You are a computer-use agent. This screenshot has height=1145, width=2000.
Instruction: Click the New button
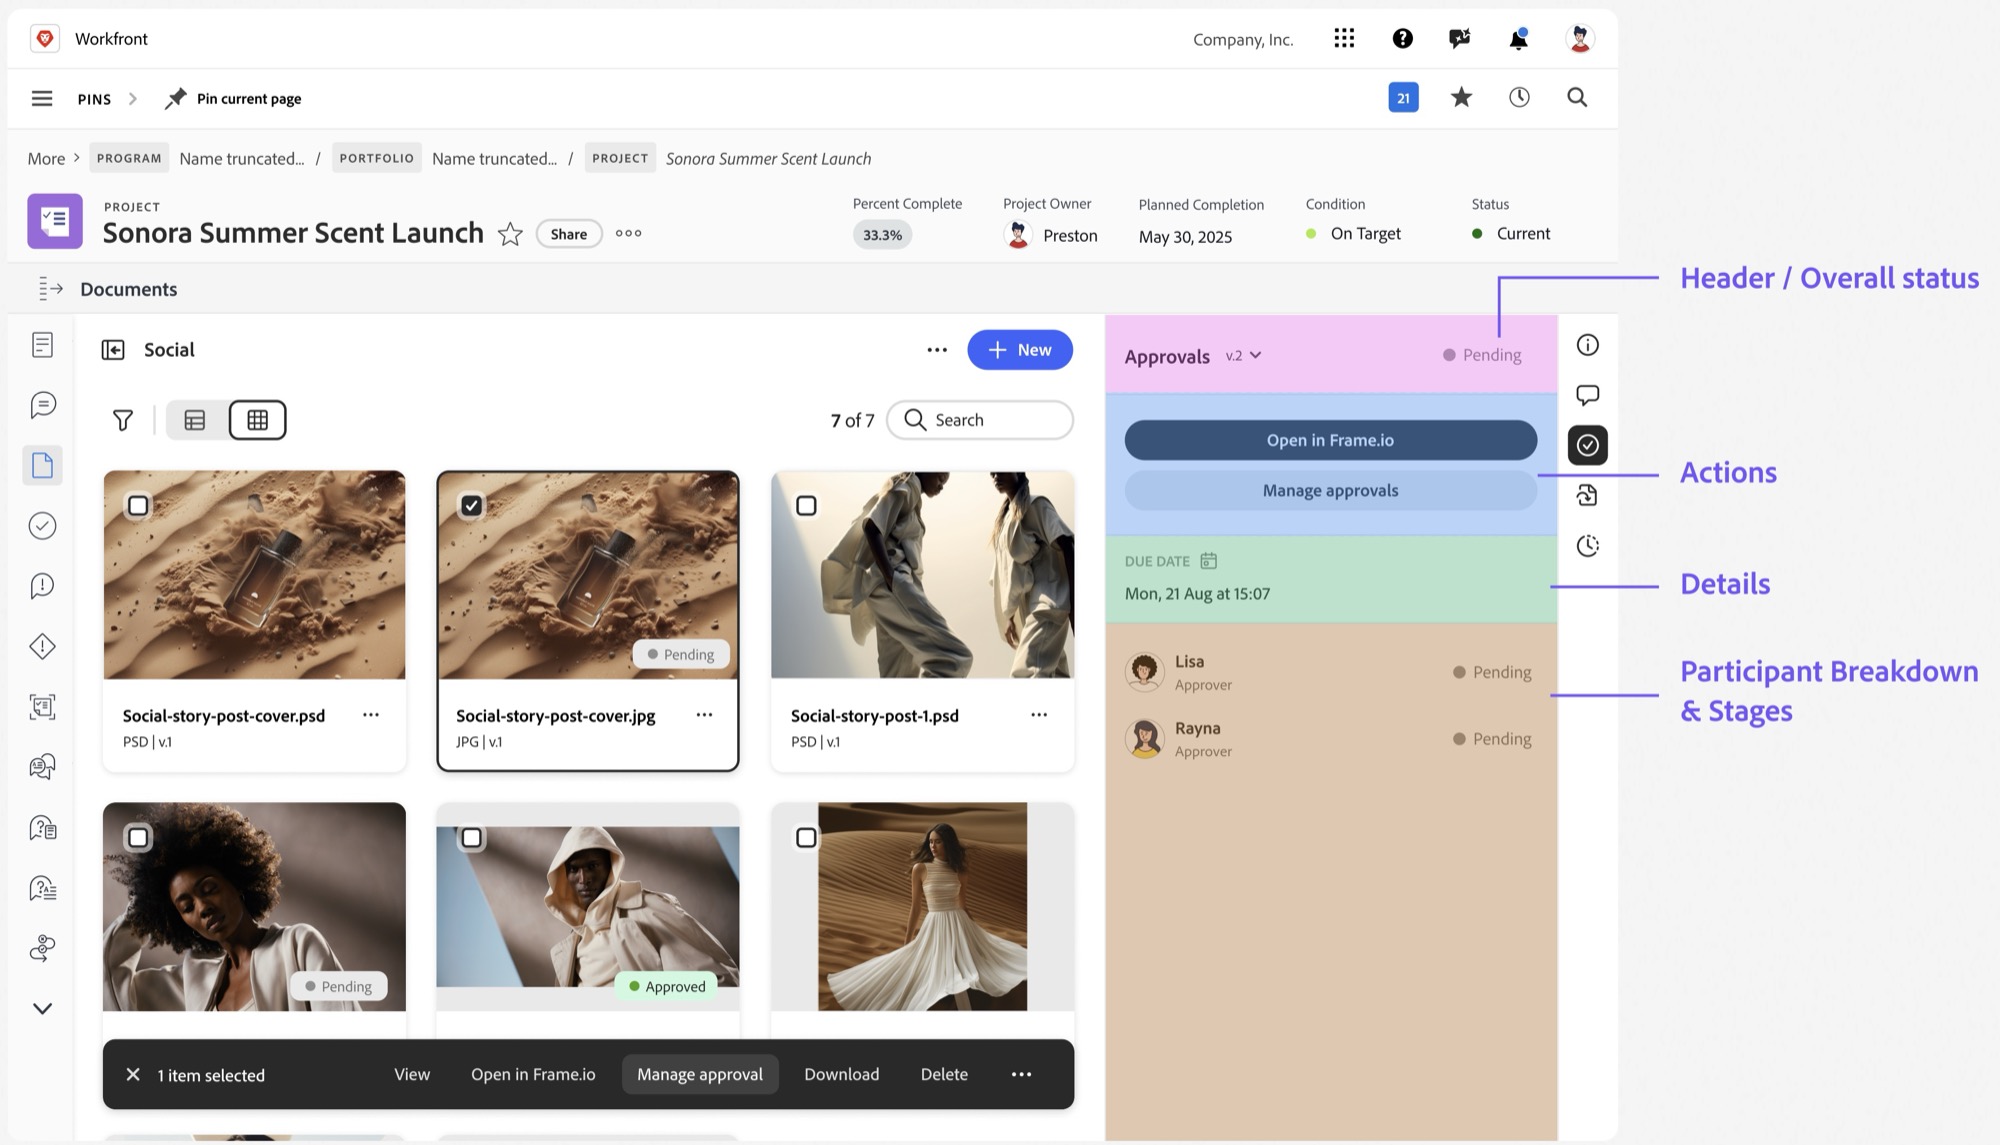point(1020,350)
